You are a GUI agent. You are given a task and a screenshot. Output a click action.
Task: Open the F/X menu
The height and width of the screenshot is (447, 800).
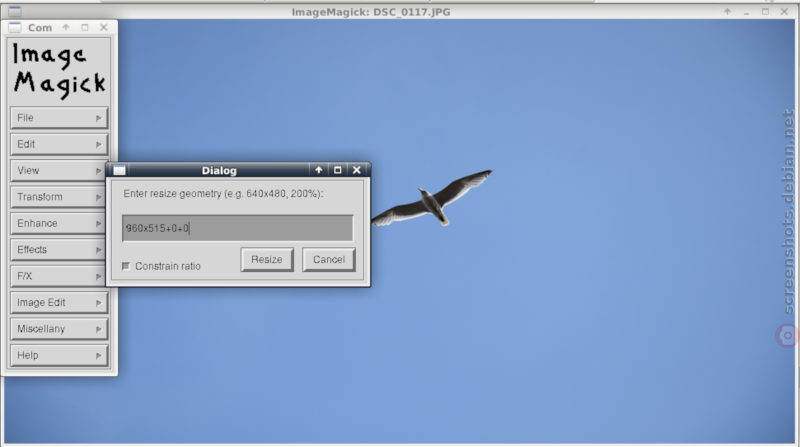click(x=58, y=277)
